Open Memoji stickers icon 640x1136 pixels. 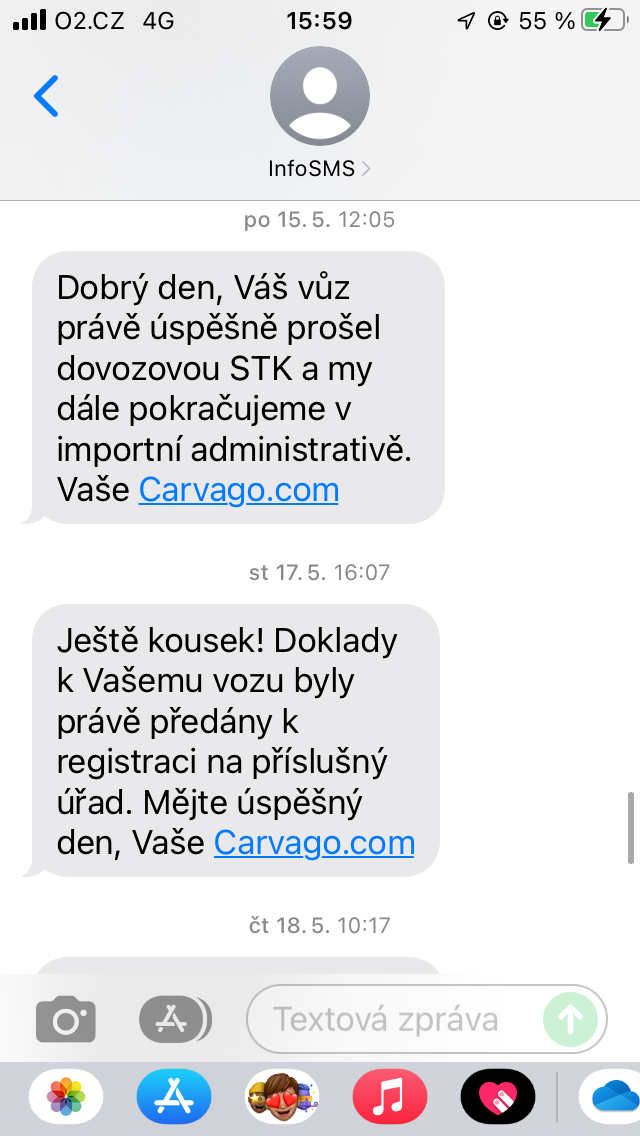click(282, 1096)
